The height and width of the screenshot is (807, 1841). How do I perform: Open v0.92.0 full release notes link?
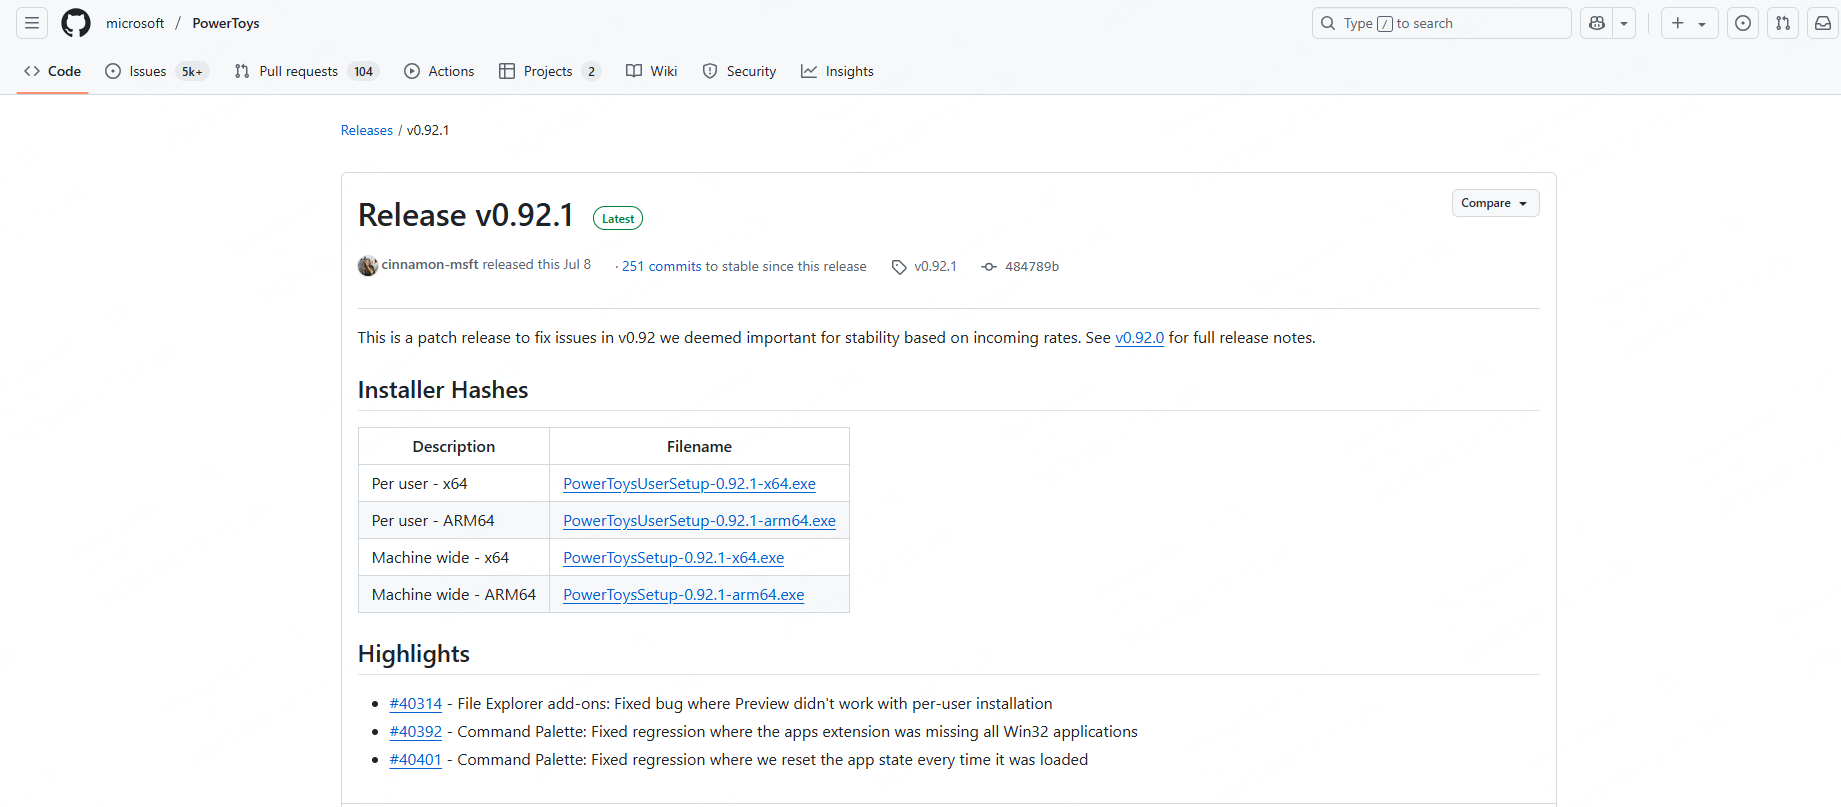tap(1139, 338)
